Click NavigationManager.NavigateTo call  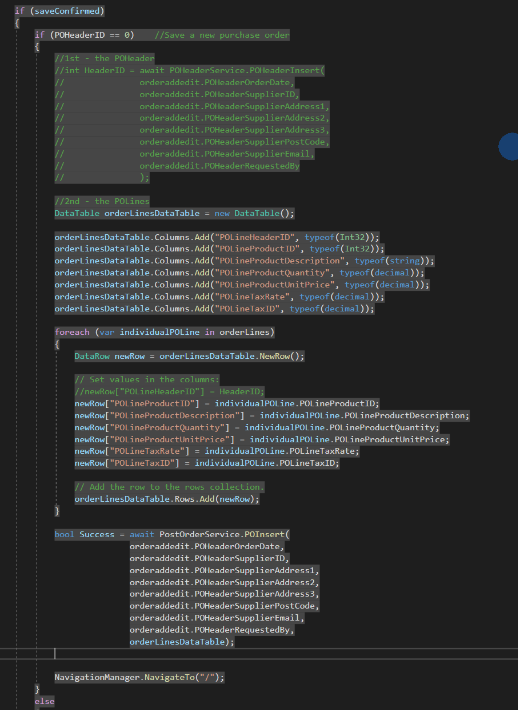click(139, 677)
